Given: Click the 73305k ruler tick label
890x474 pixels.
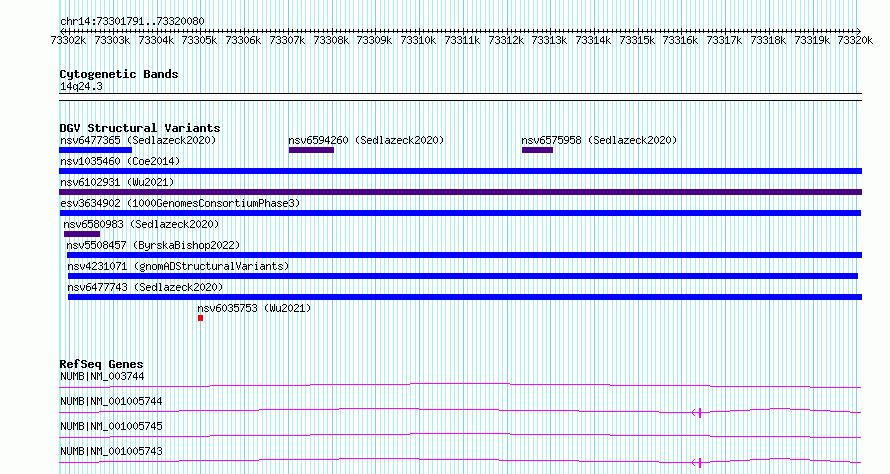Looking at the screenshot, I should tap(199, 40).
